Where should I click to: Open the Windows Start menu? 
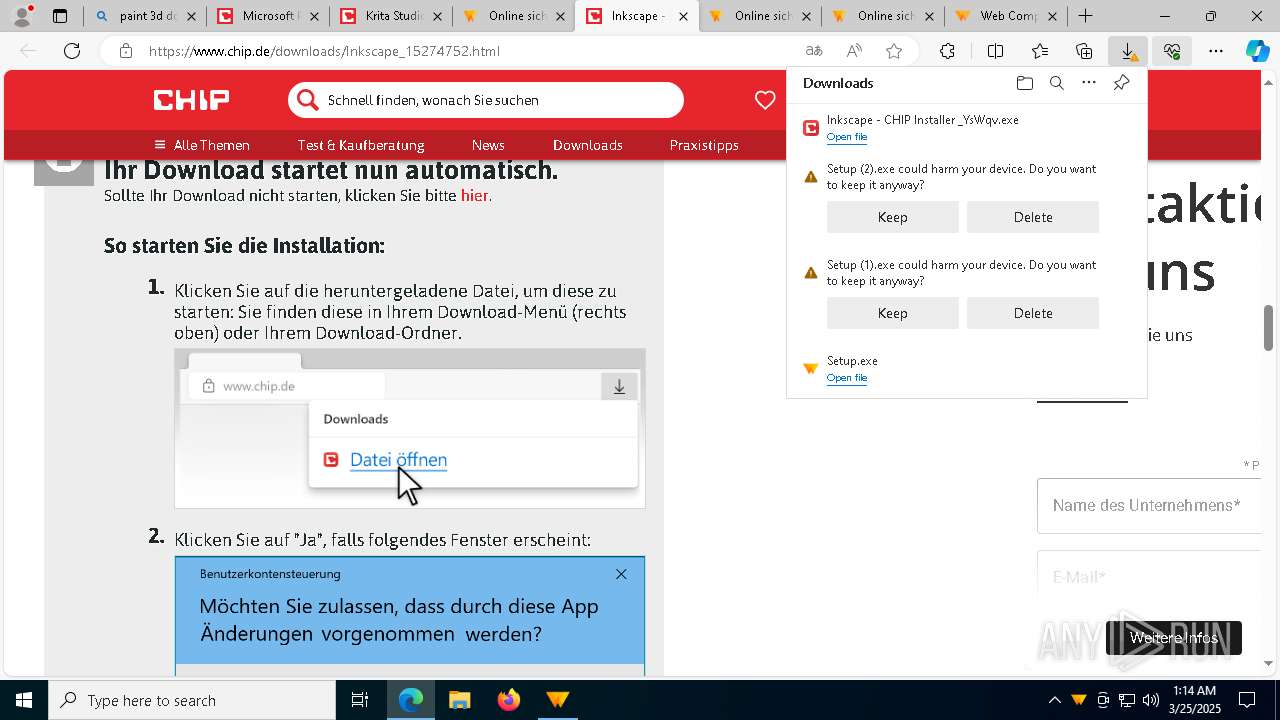24,700
